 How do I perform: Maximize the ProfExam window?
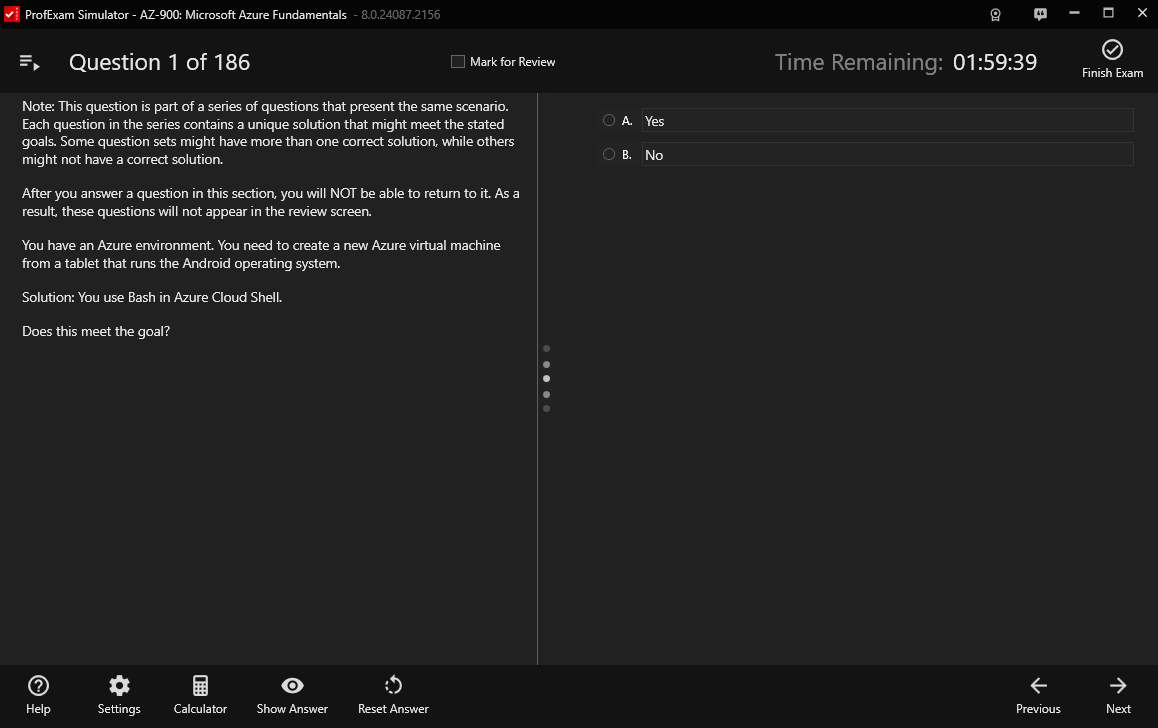pos(1109,13)
